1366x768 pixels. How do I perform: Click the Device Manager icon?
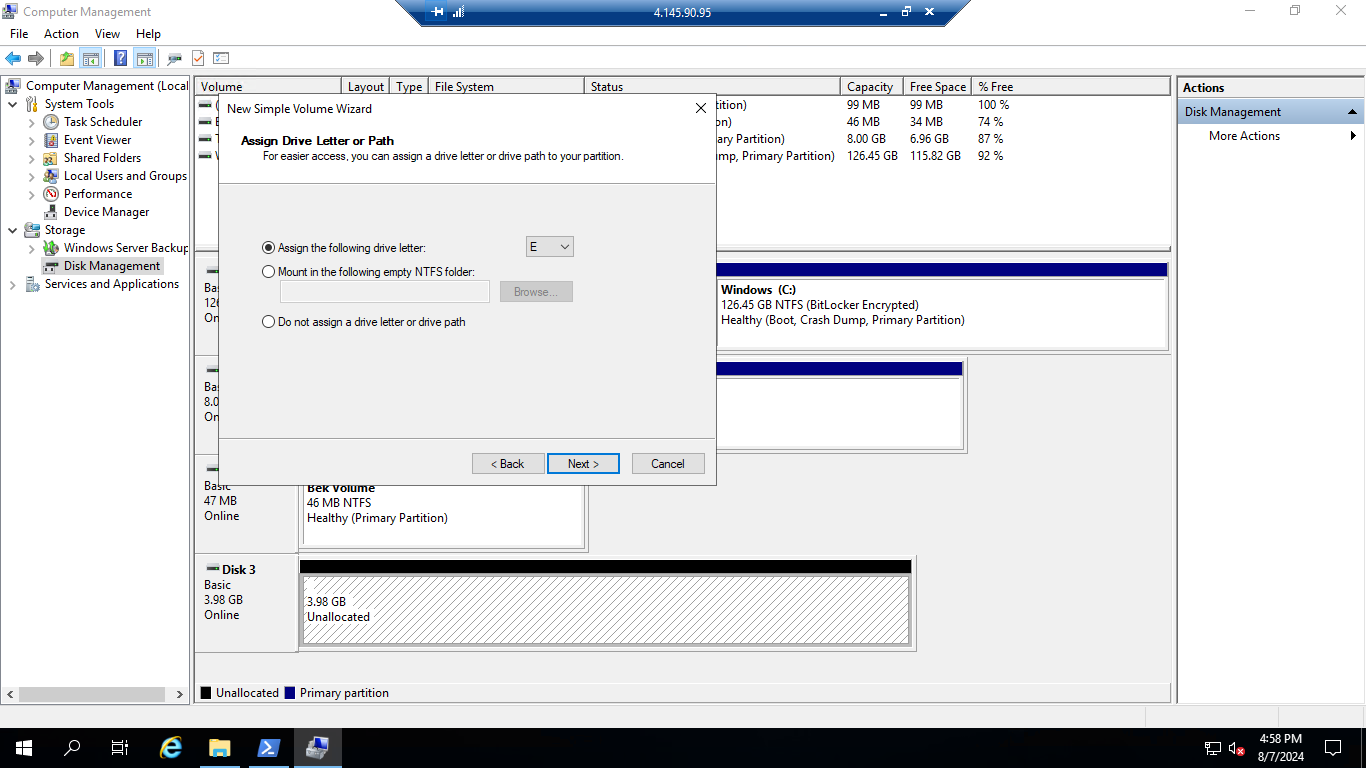click(51, 212)
